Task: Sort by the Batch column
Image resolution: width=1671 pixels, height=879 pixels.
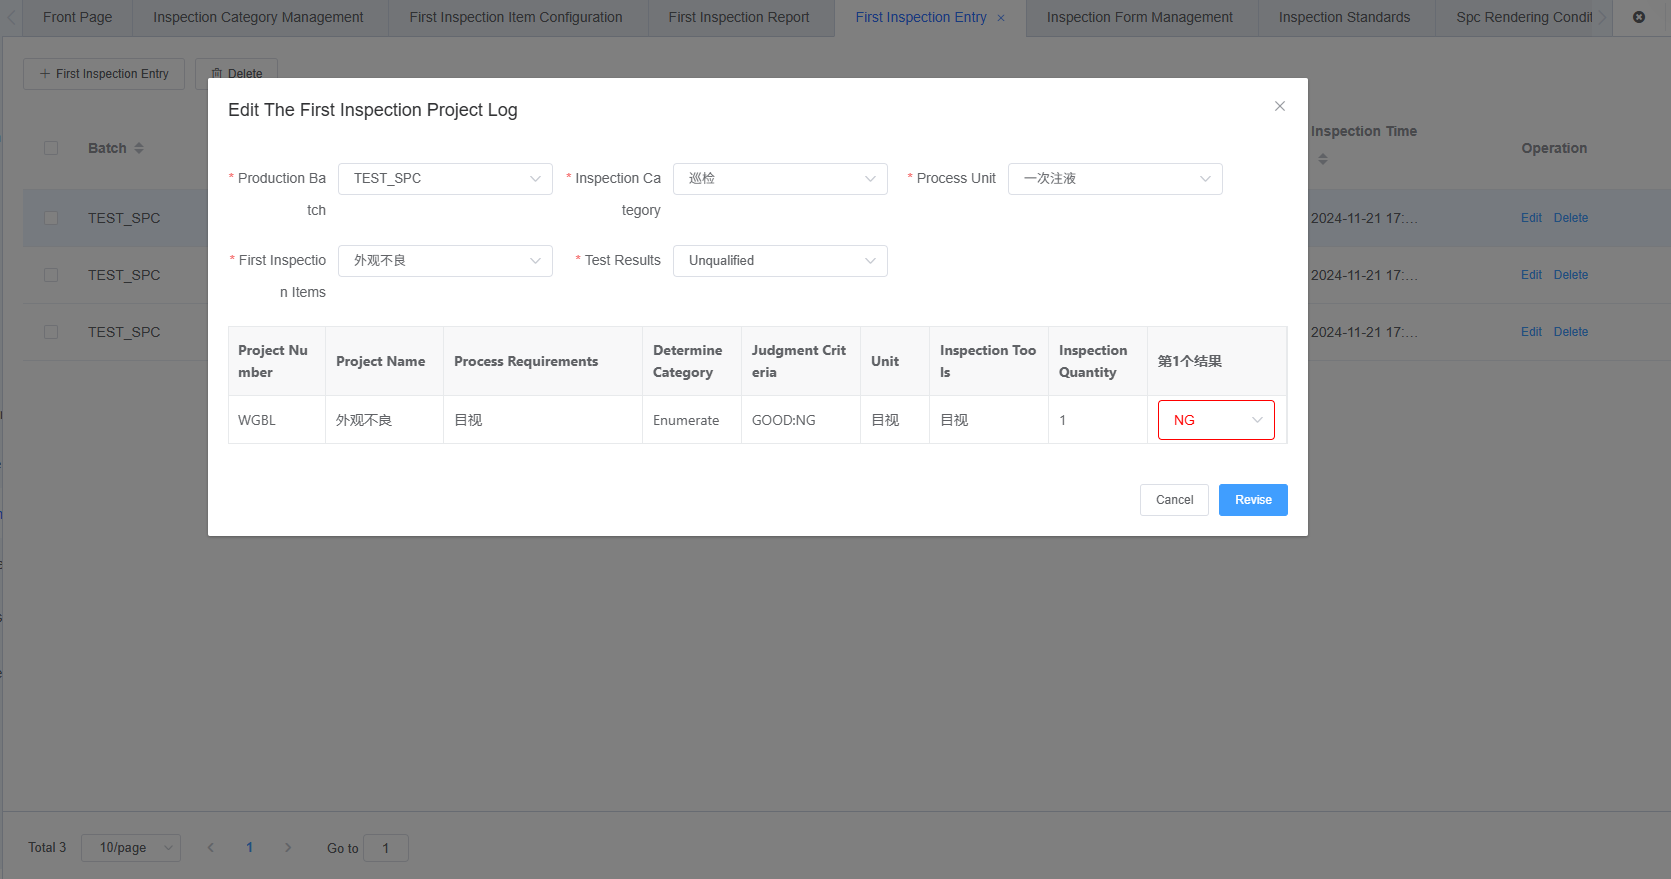Action: pyautogui.click(x=139, y=148)
